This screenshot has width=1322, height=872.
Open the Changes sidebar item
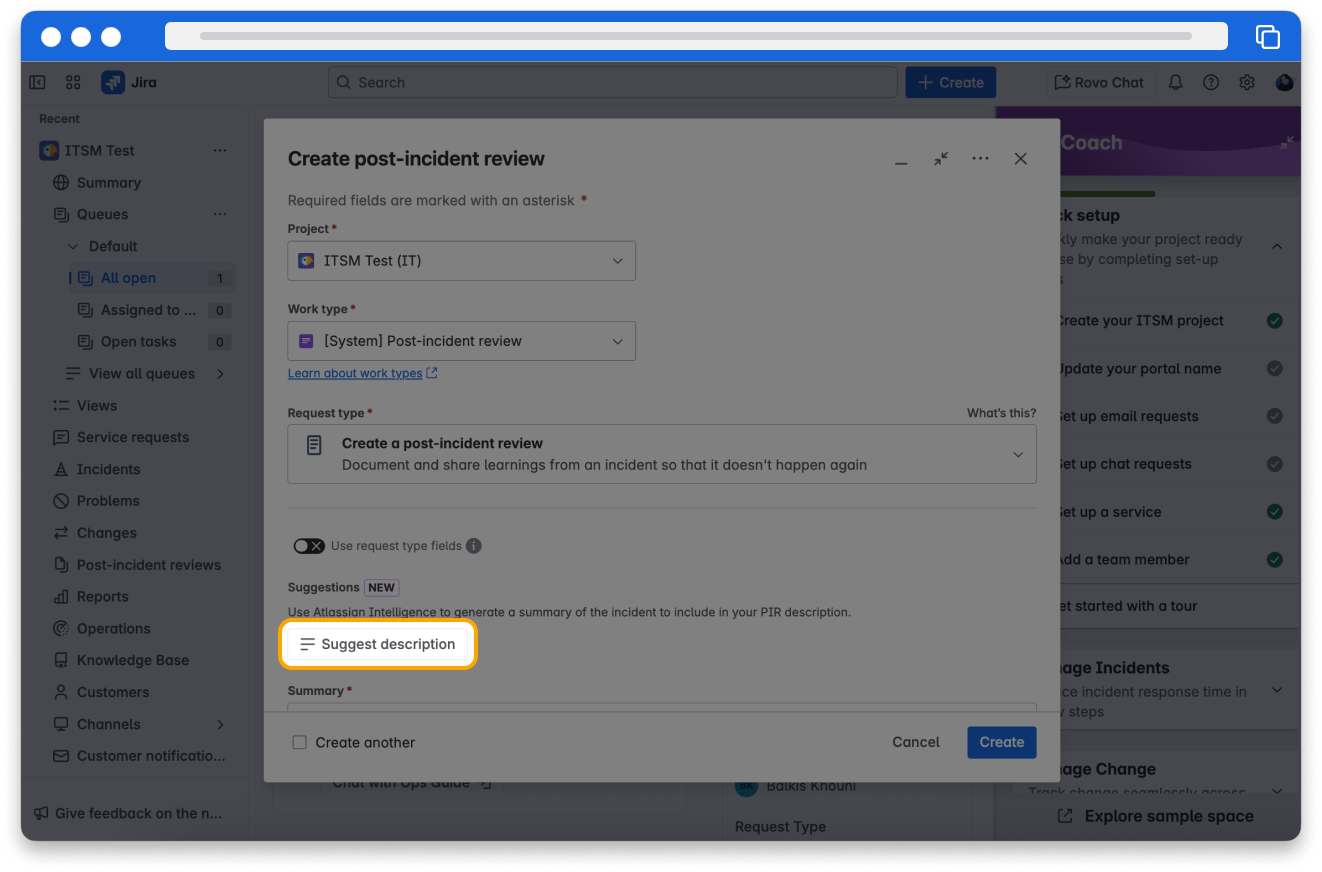(107, 533)
